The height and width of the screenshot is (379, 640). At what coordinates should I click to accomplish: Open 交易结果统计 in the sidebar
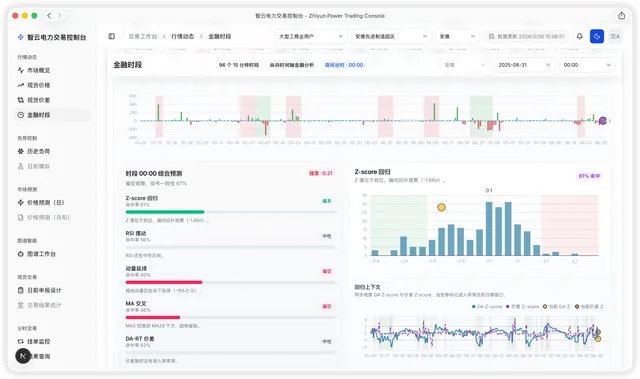point(52,305)
